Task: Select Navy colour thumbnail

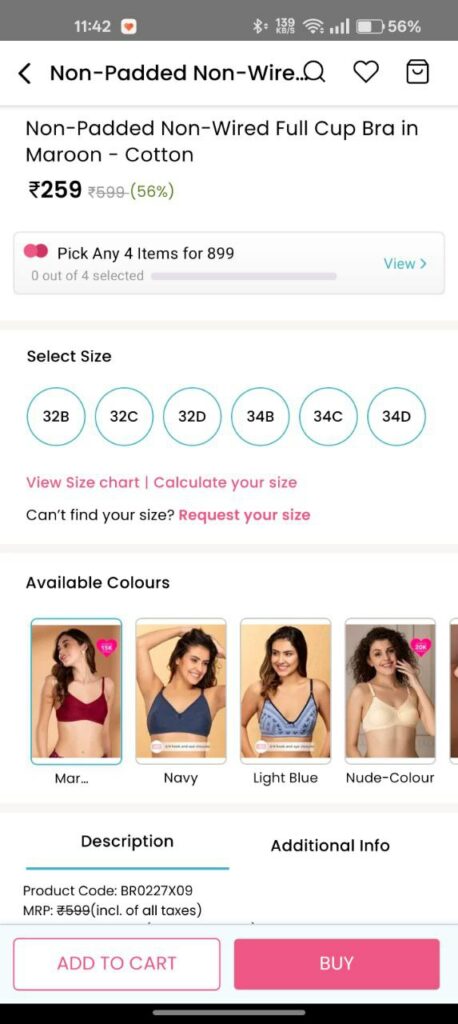Action: click(181, 691)
